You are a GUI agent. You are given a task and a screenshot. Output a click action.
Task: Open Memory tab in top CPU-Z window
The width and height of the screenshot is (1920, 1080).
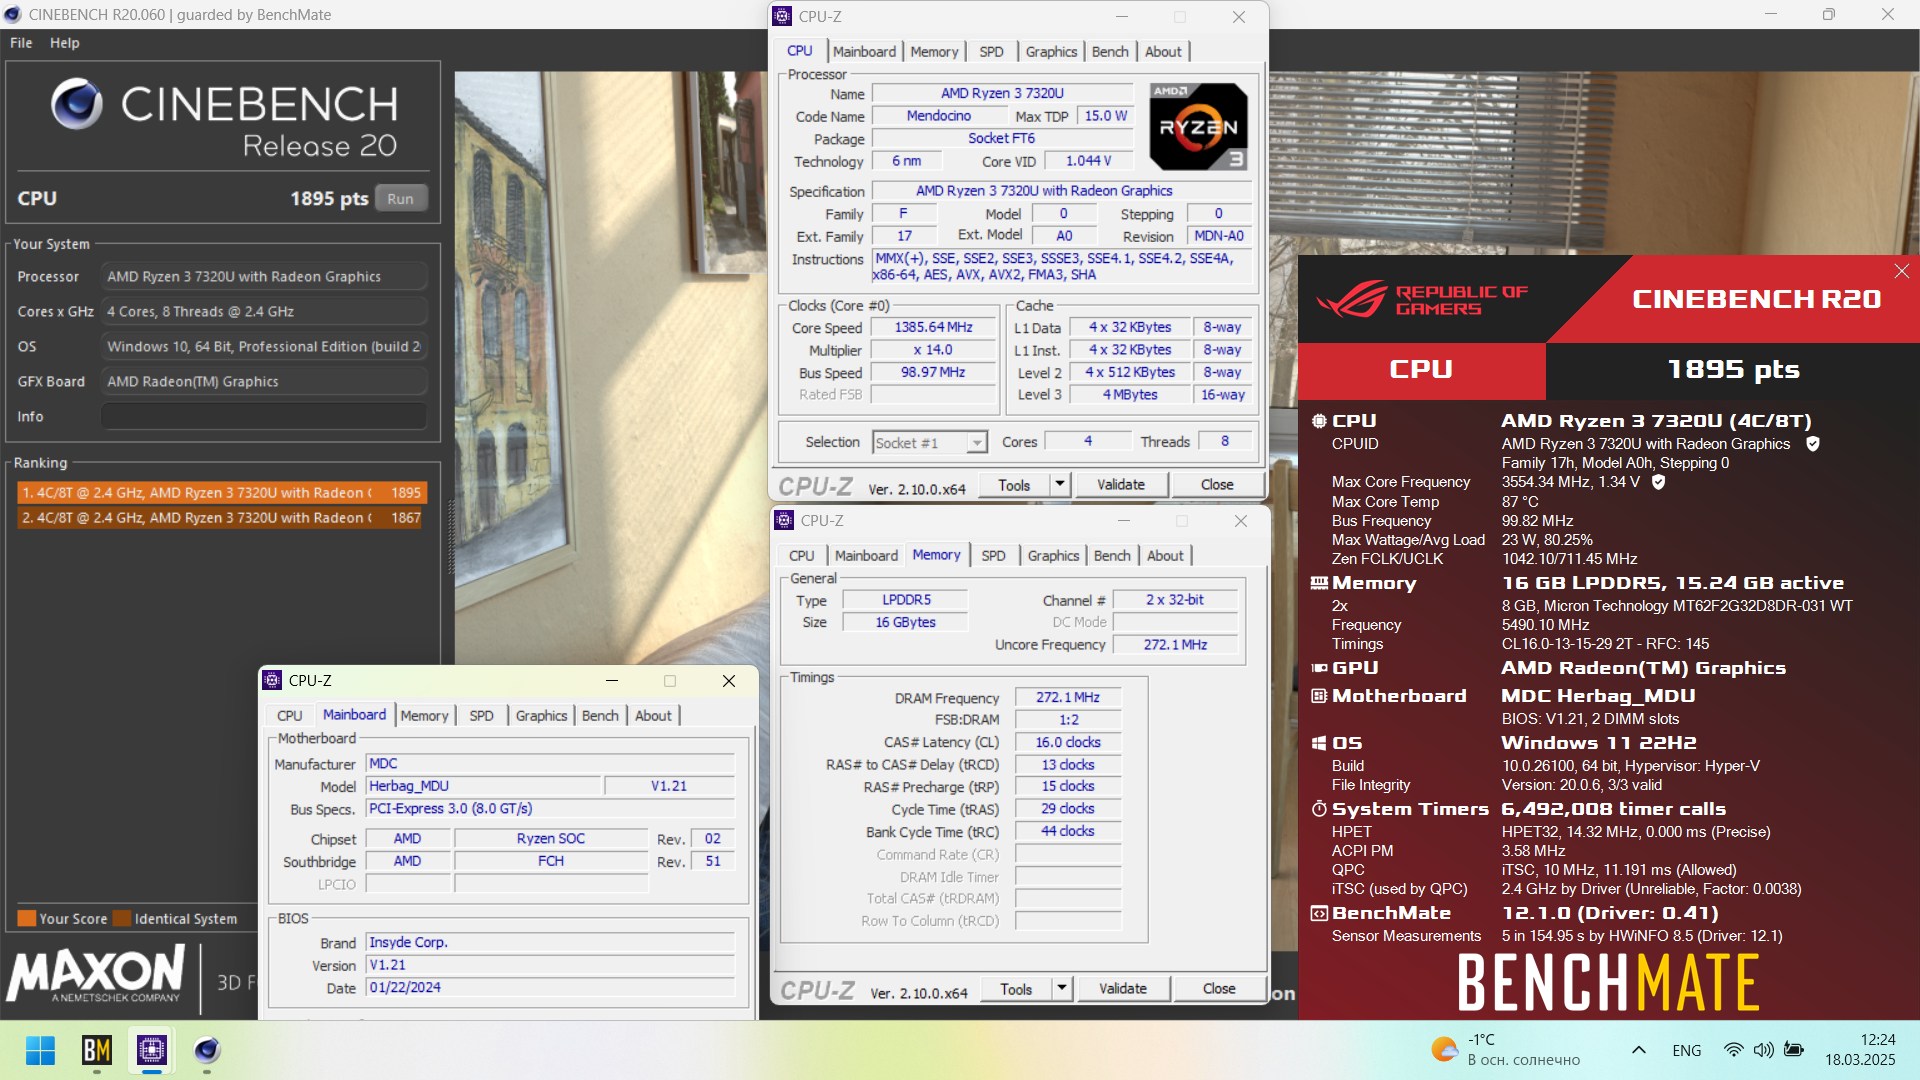tap(934, 51)
